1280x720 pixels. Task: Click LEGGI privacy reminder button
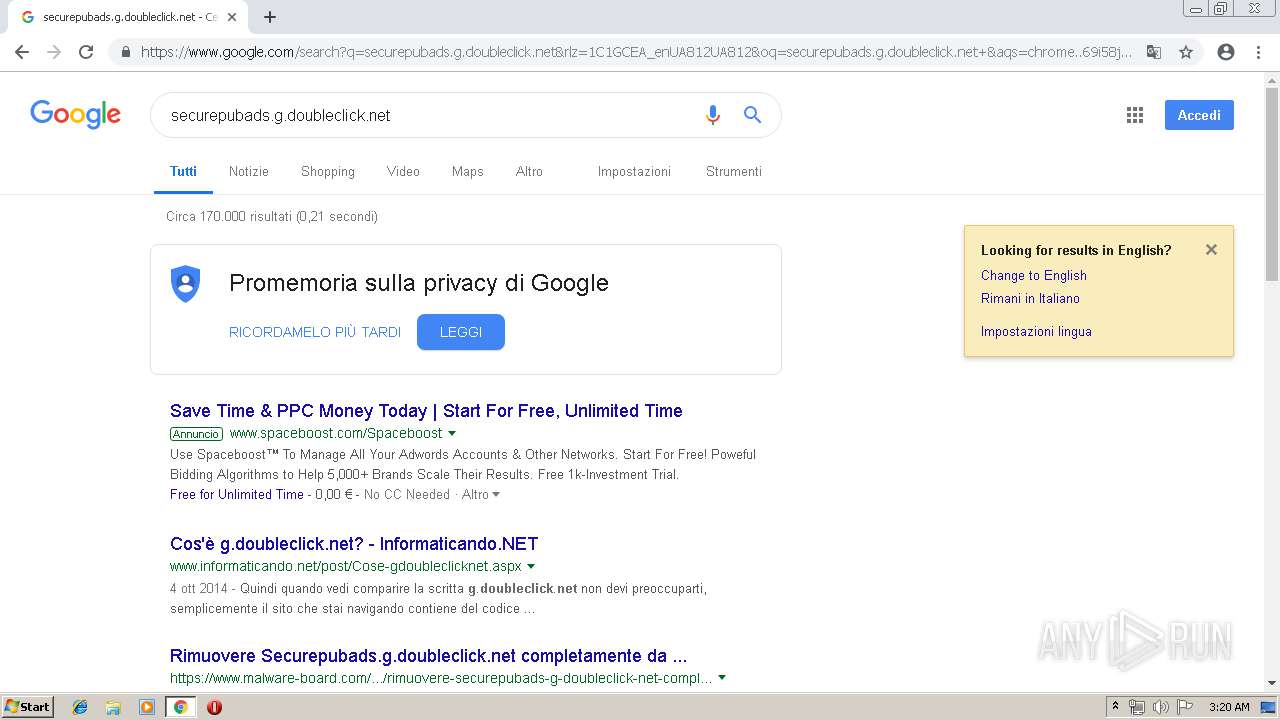[x=461, y=332]
